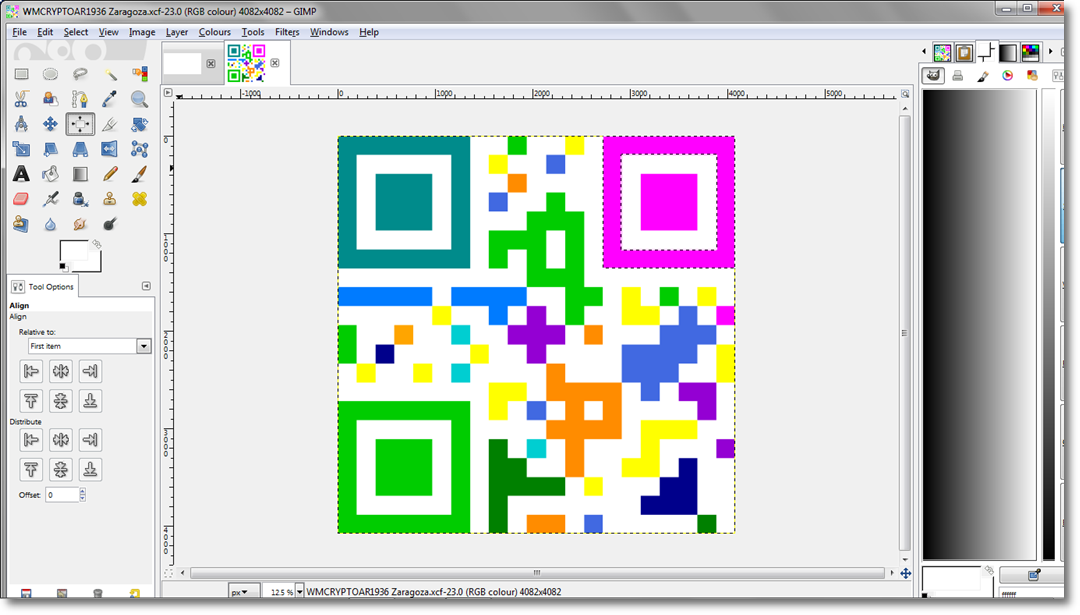
Task: Choose the Shear tool
Action: [50, 149]
